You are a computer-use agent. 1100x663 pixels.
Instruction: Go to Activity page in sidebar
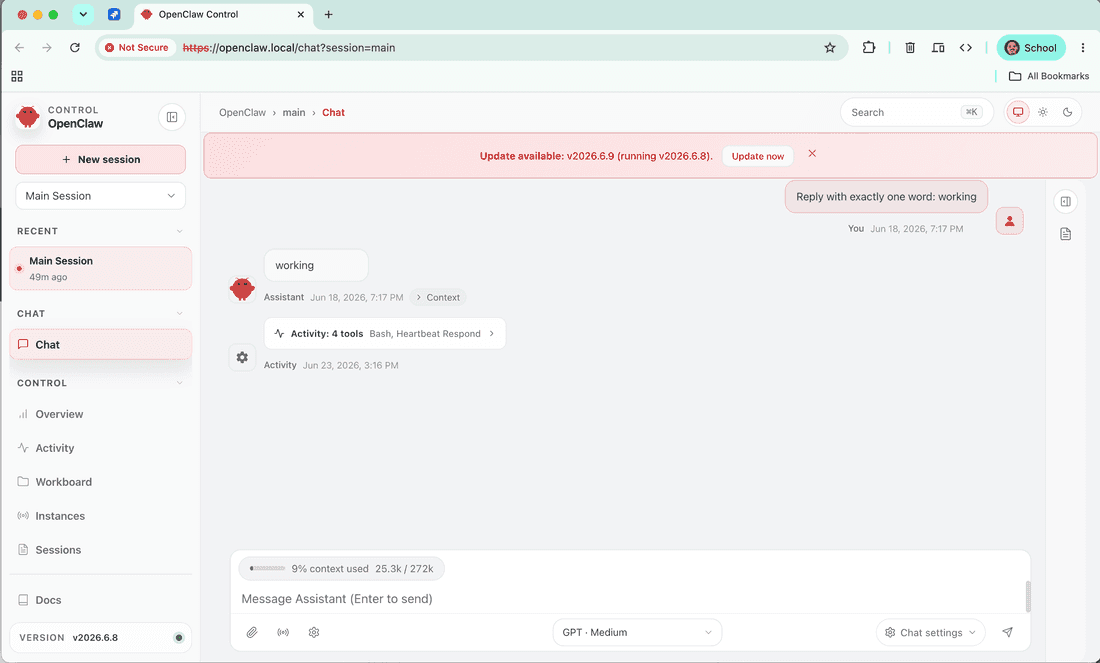100,448
